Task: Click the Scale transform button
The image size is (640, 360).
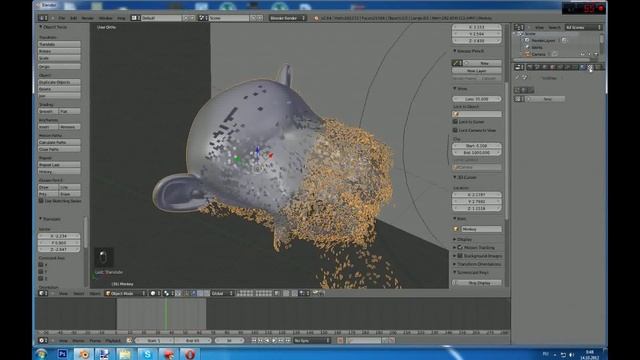Action: (59, 58)
